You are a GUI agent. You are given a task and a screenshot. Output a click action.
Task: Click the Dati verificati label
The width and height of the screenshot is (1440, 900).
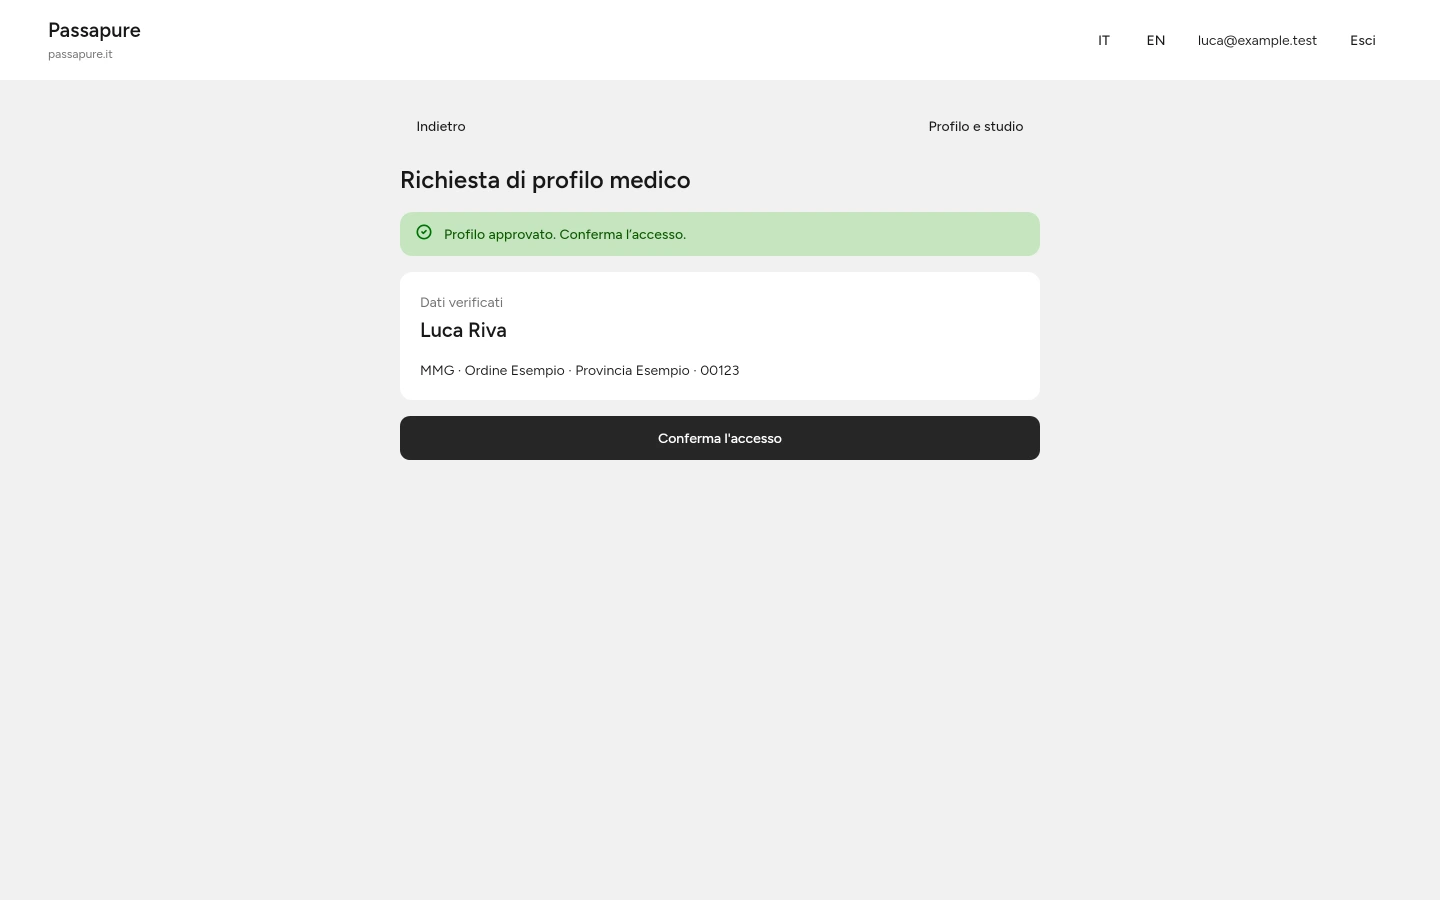[x=461, y=302]
